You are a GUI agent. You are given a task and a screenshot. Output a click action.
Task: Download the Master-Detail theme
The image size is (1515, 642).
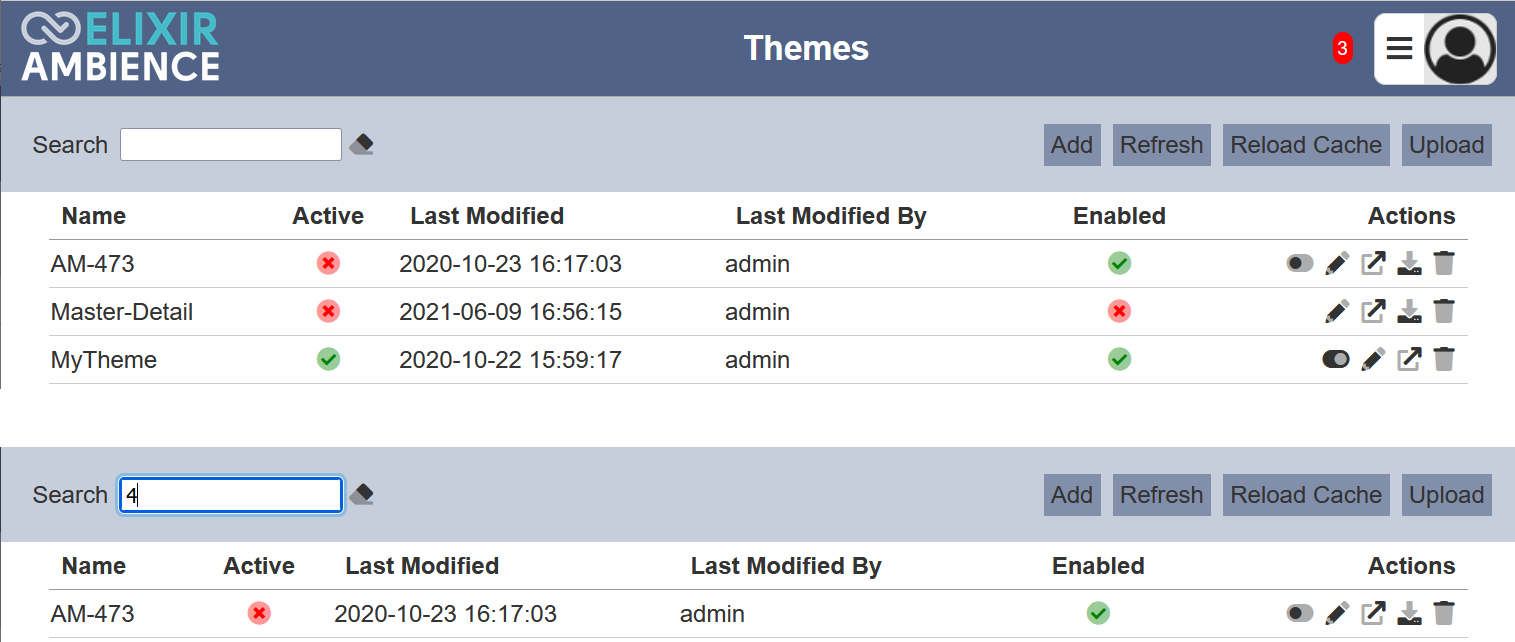tap(1409, 312)
